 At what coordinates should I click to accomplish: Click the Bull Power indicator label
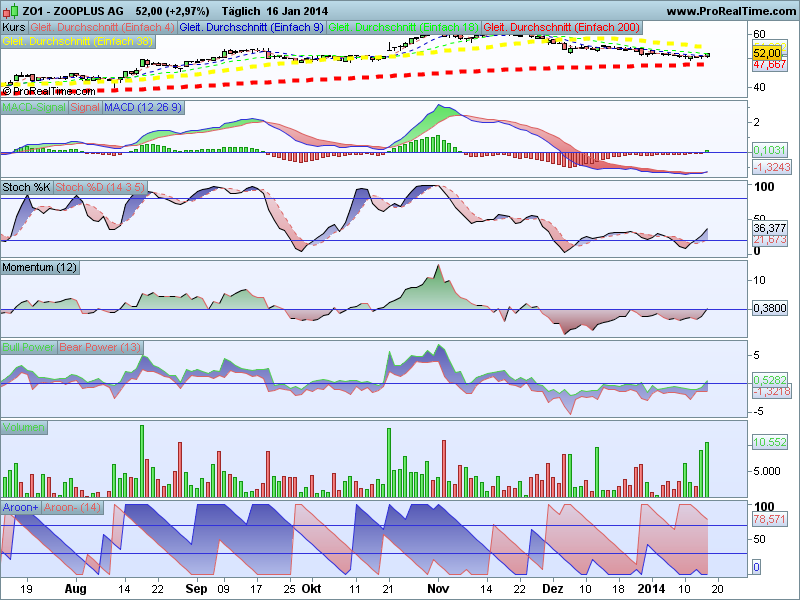(29, 347)
